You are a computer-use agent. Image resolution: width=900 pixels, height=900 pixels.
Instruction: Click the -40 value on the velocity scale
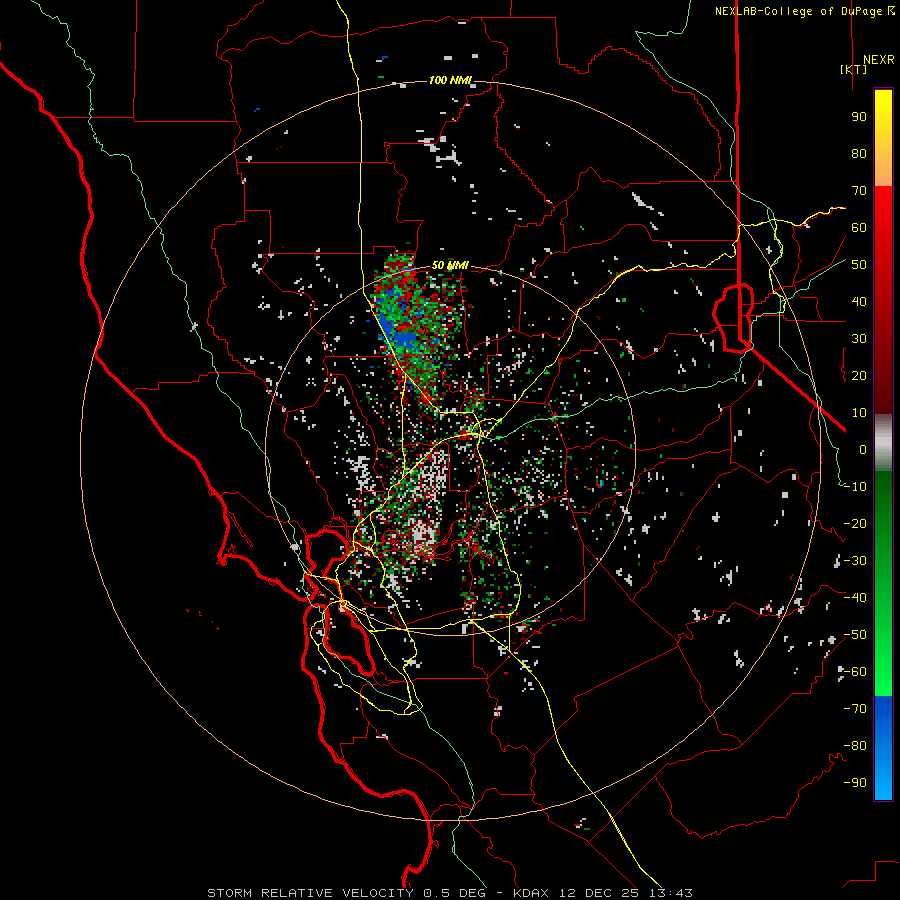pos(855,598)
